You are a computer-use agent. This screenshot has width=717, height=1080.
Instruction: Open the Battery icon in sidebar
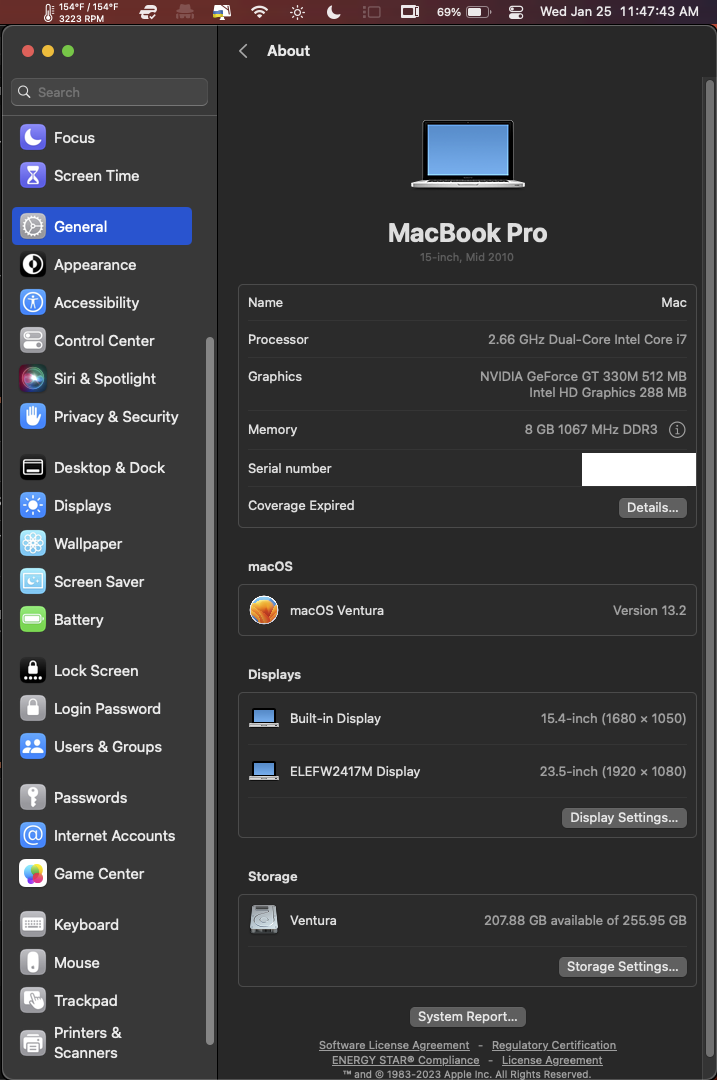(32, 619)
